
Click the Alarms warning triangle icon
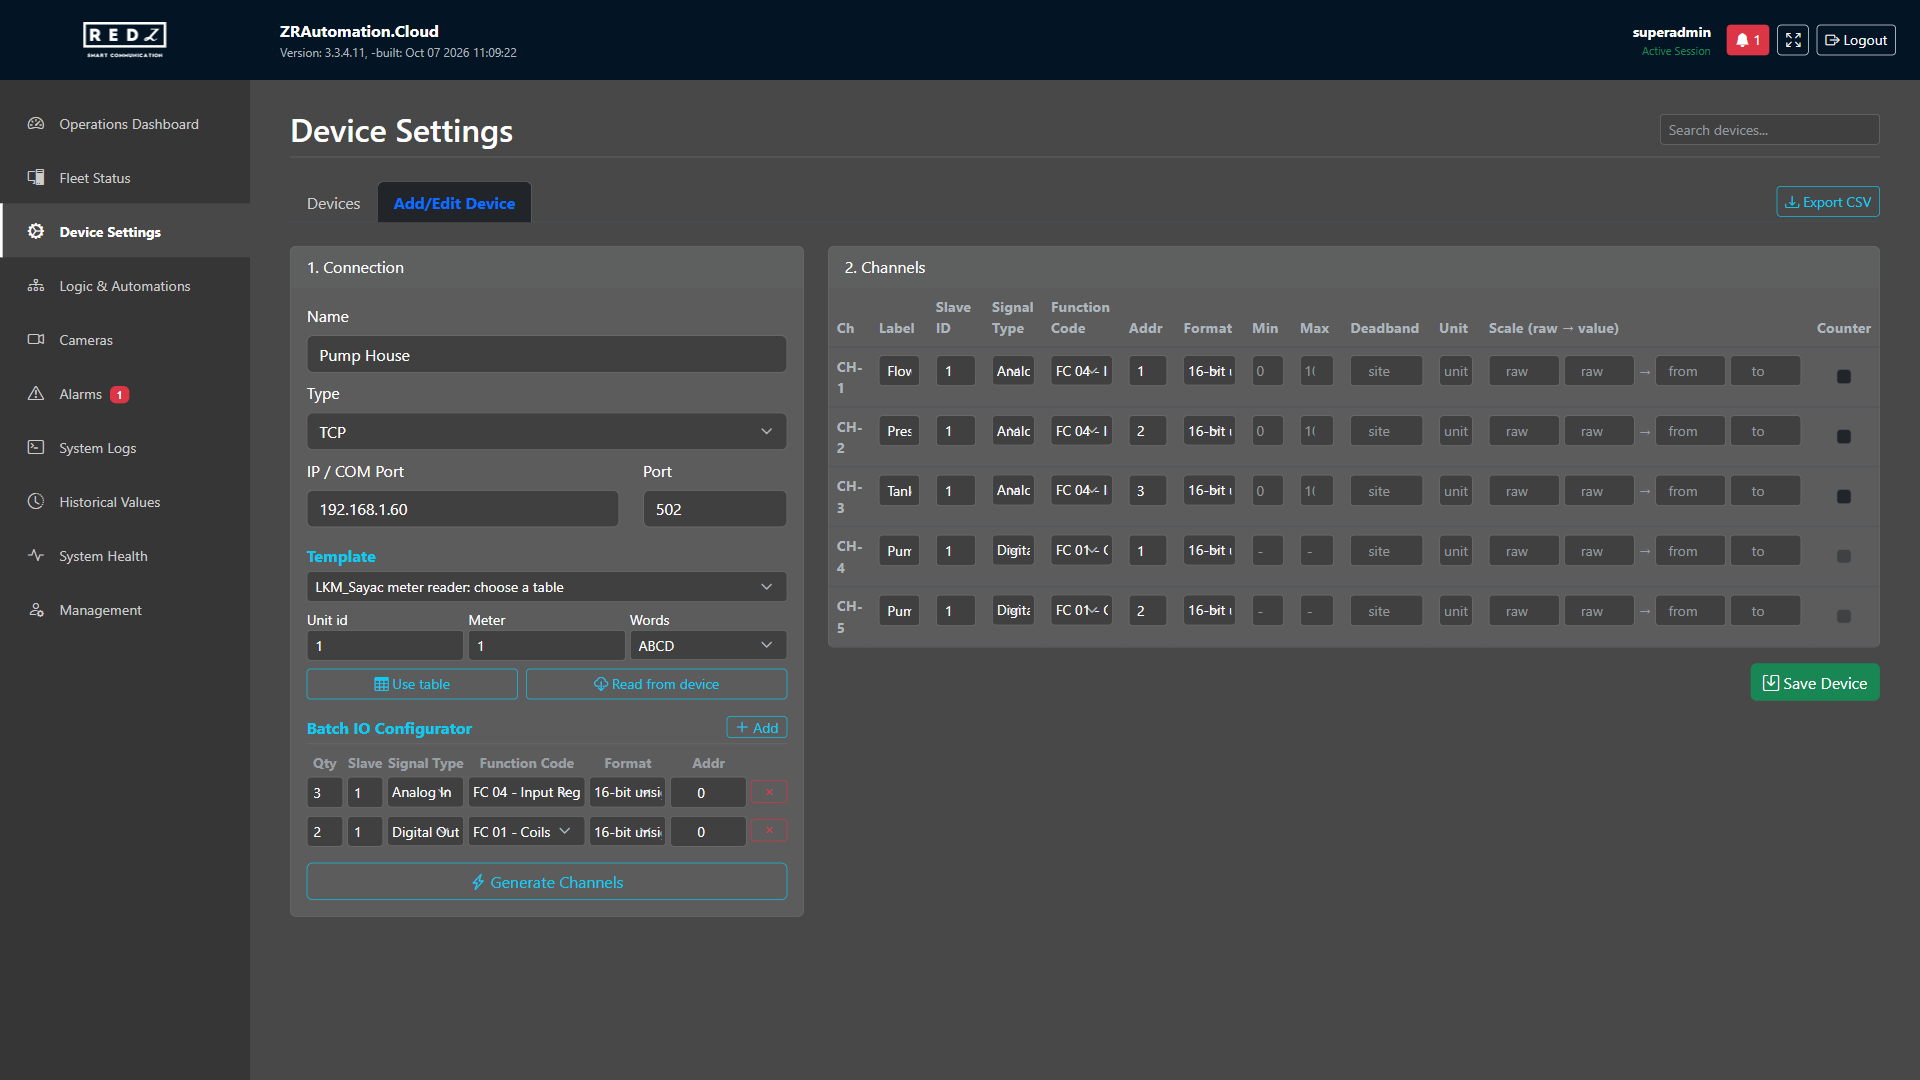[x=36, y=394]
